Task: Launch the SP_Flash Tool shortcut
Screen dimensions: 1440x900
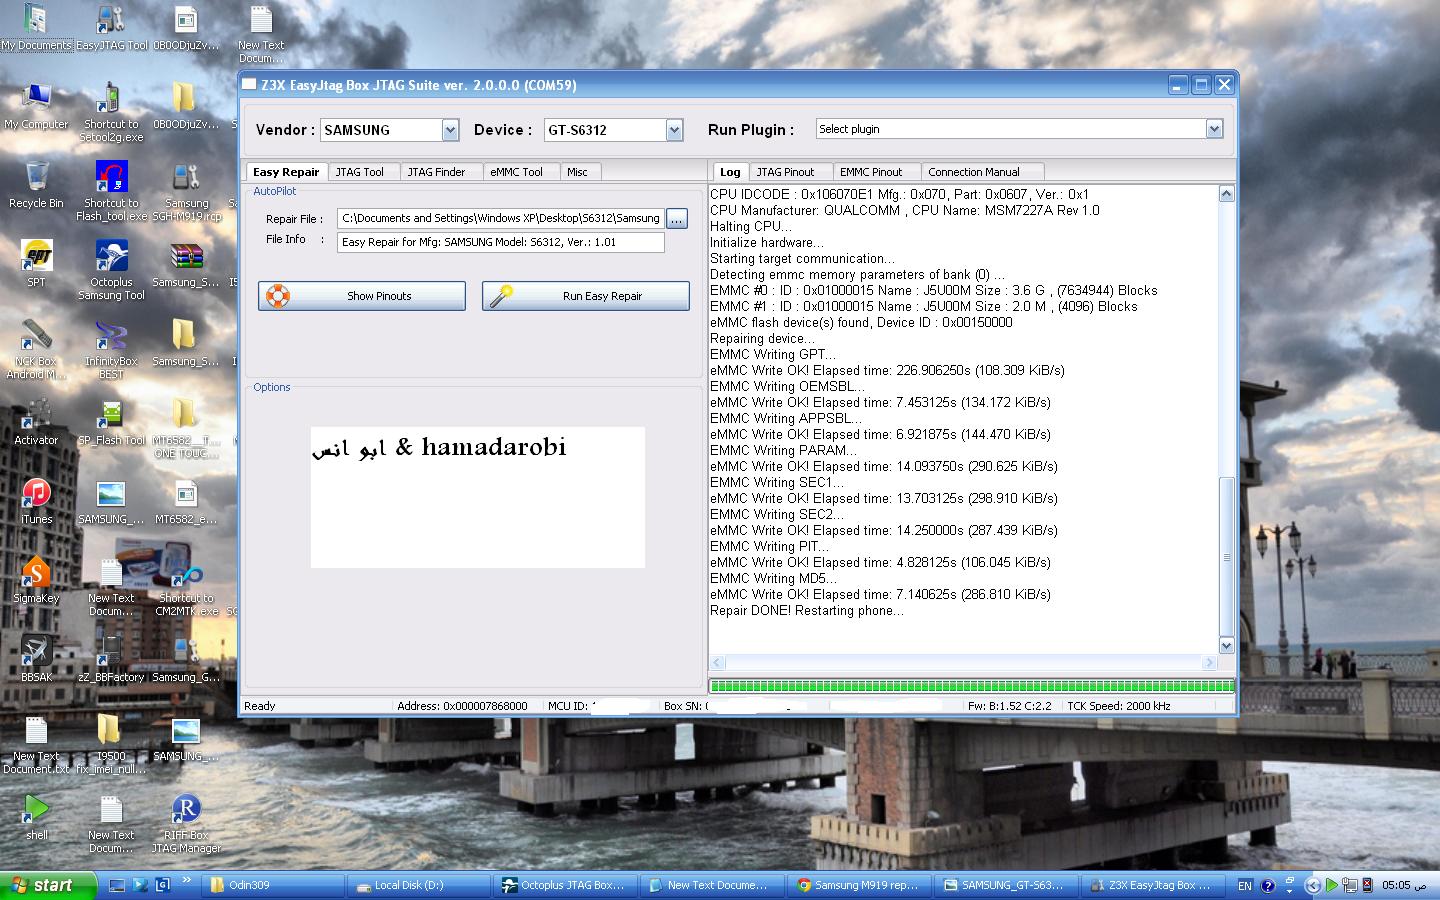Action: click(x=111, y=422)
